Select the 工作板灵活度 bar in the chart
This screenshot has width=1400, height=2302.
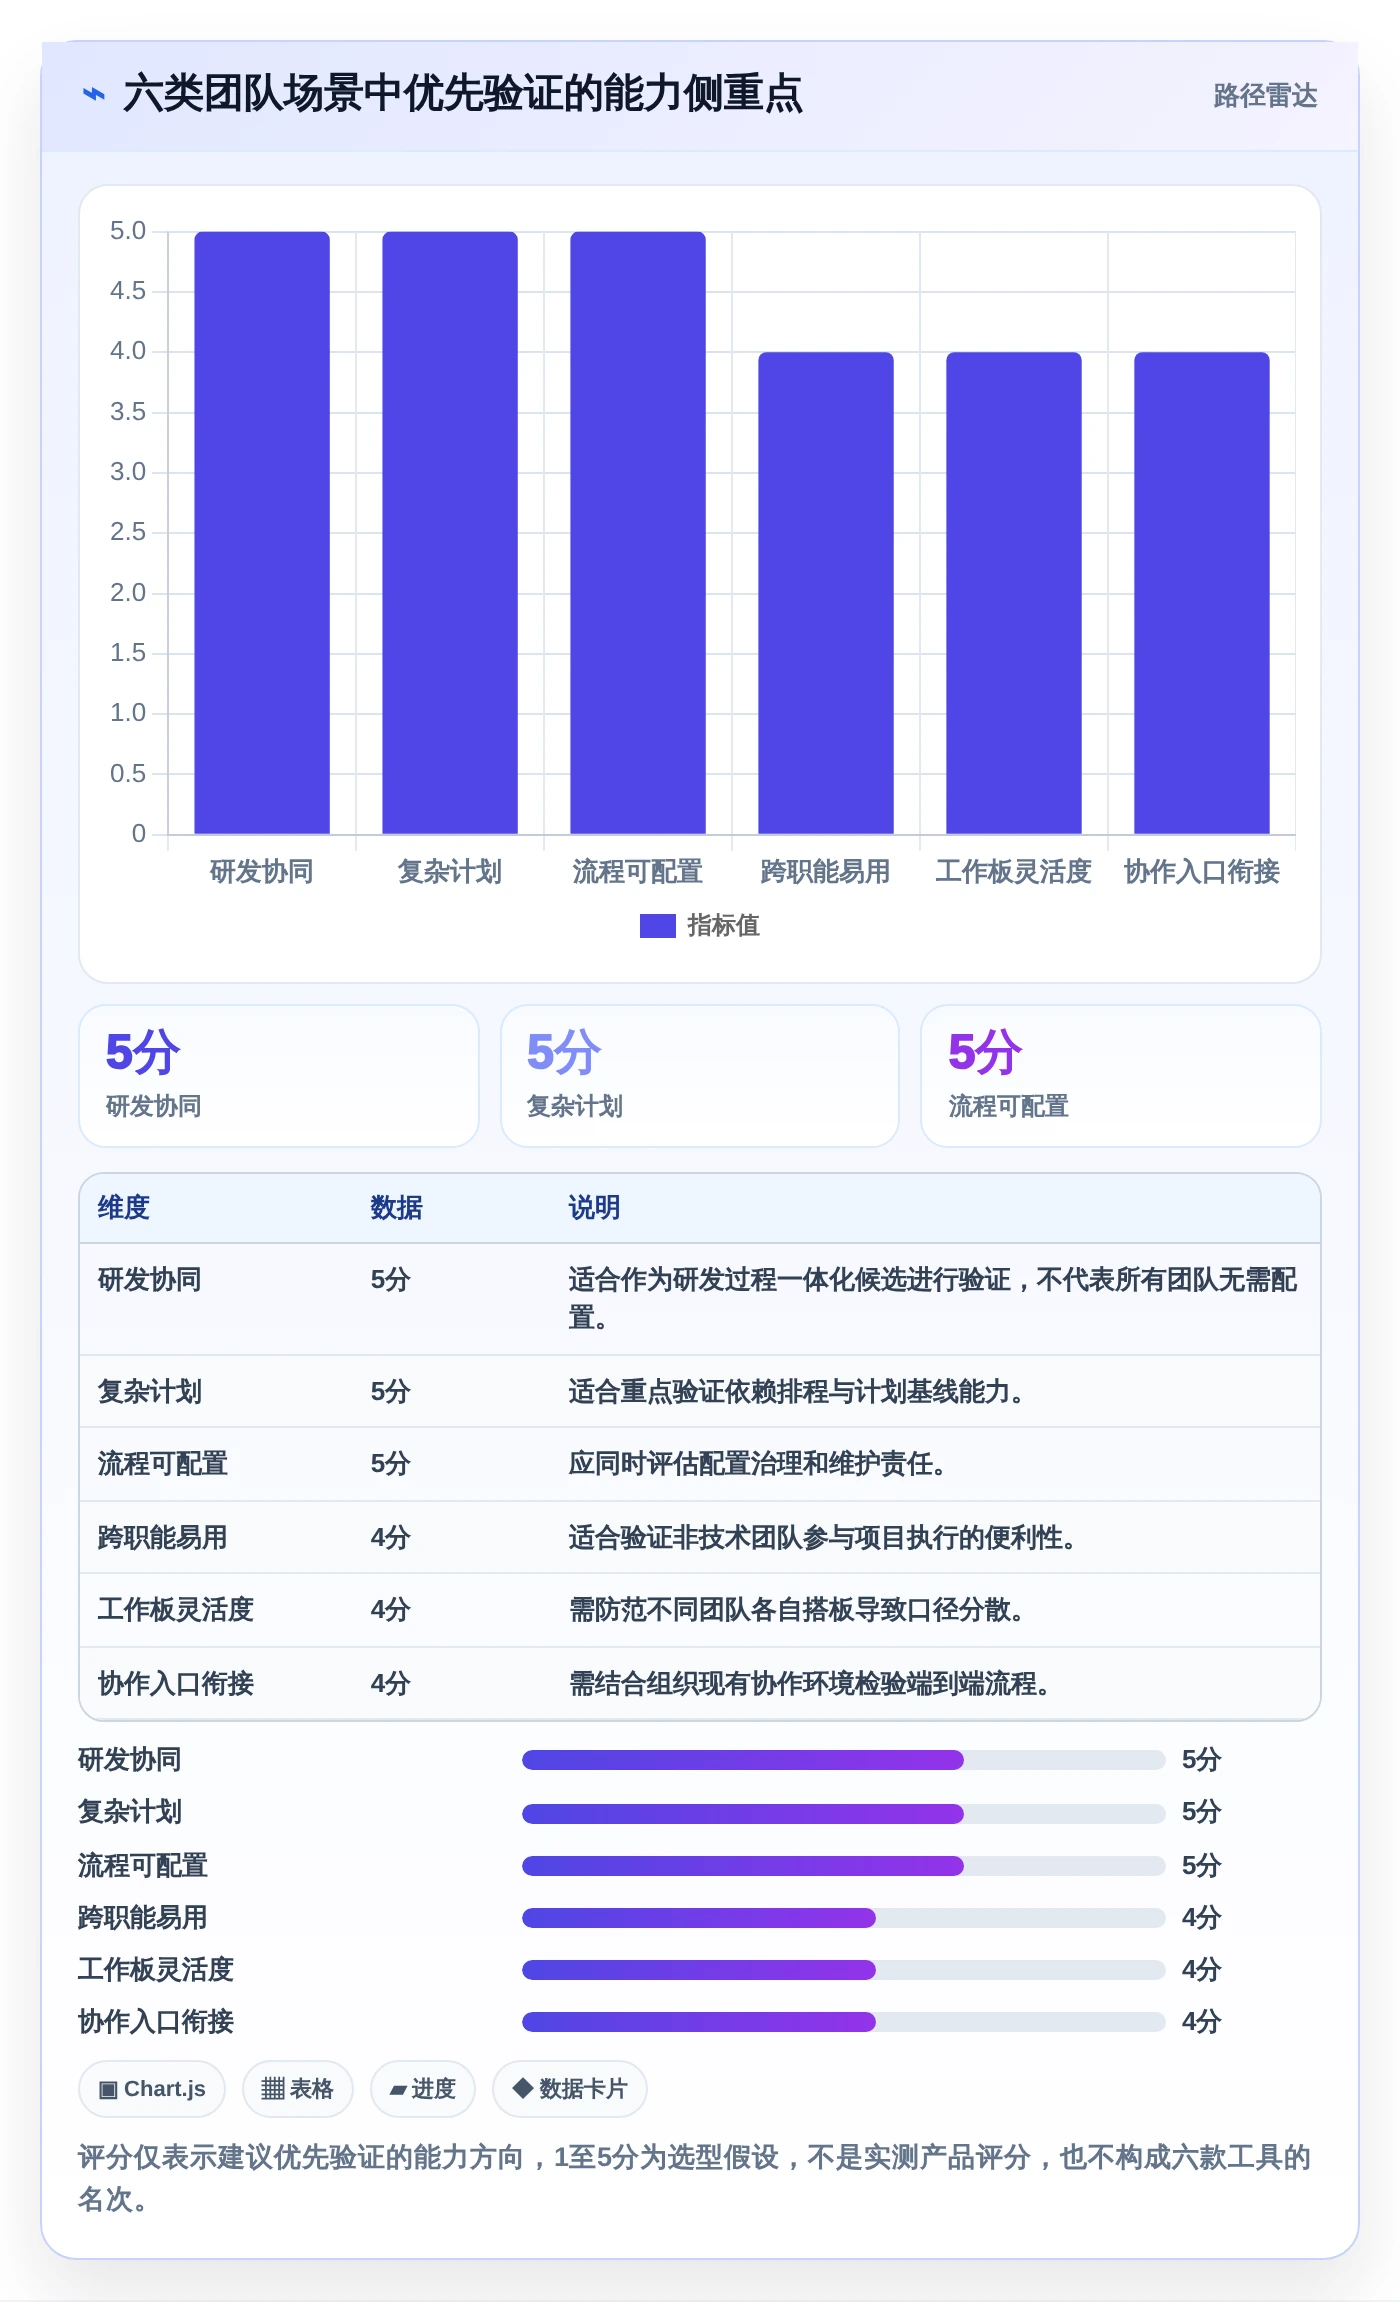[x=1014, y=593]
